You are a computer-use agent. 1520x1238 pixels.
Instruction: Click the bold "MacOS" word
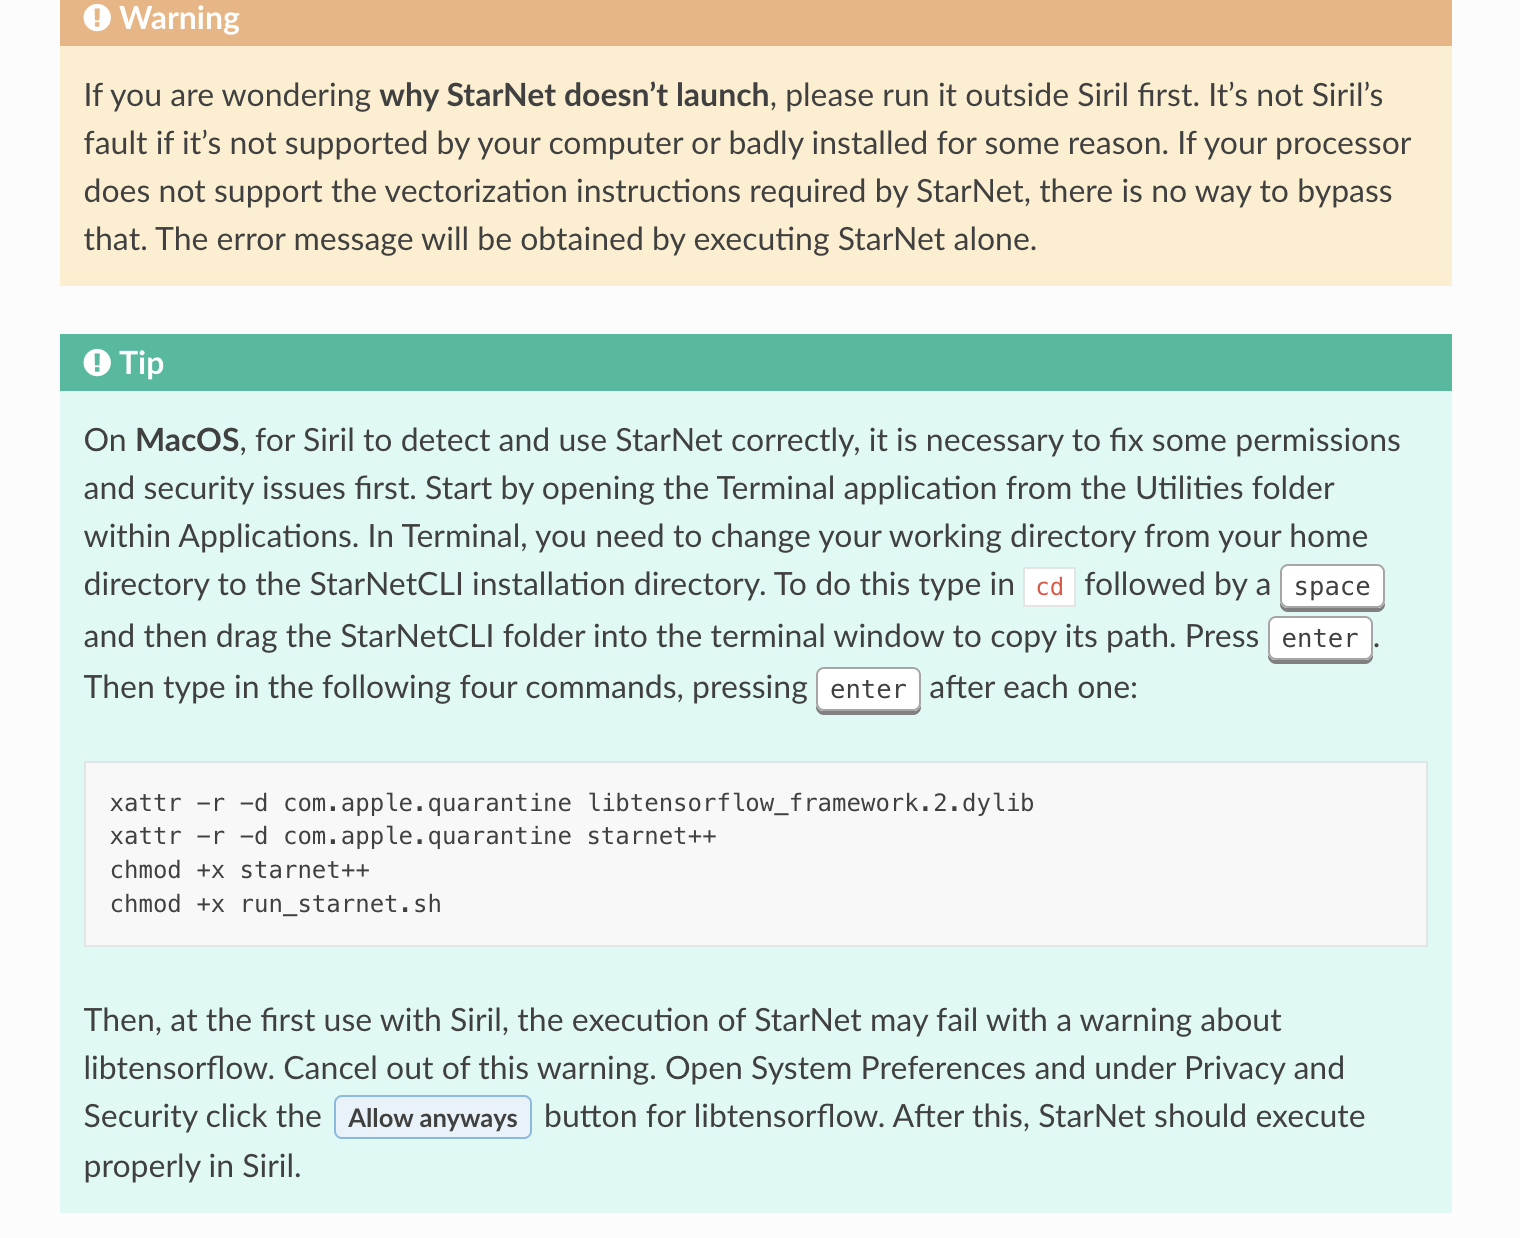187,440
